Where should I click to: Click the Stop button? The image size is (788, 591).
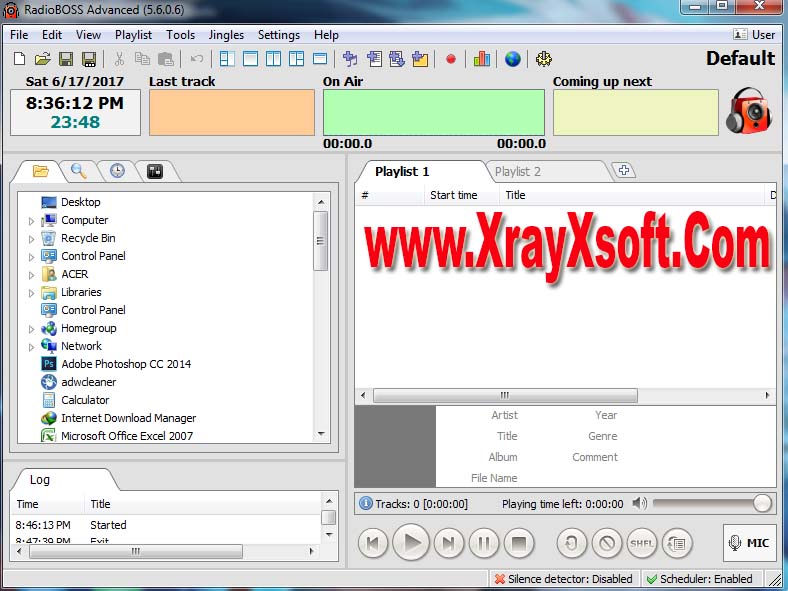(x=519, y=543)
